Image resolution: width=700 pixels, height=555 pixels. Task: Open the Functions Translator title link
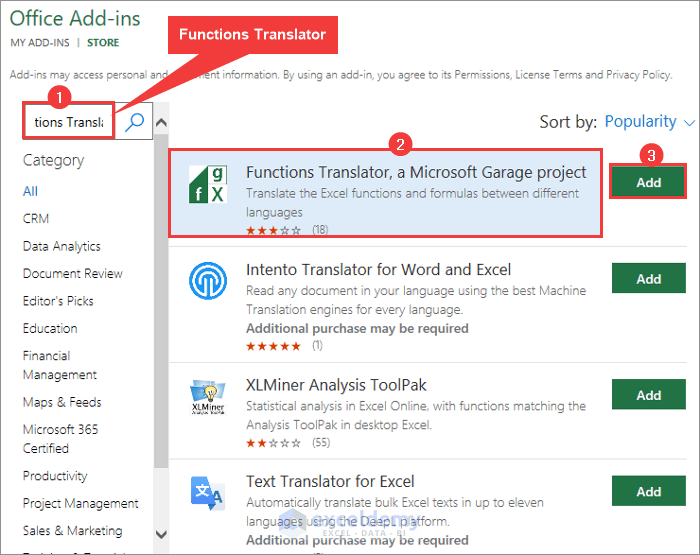click(416, 172)
